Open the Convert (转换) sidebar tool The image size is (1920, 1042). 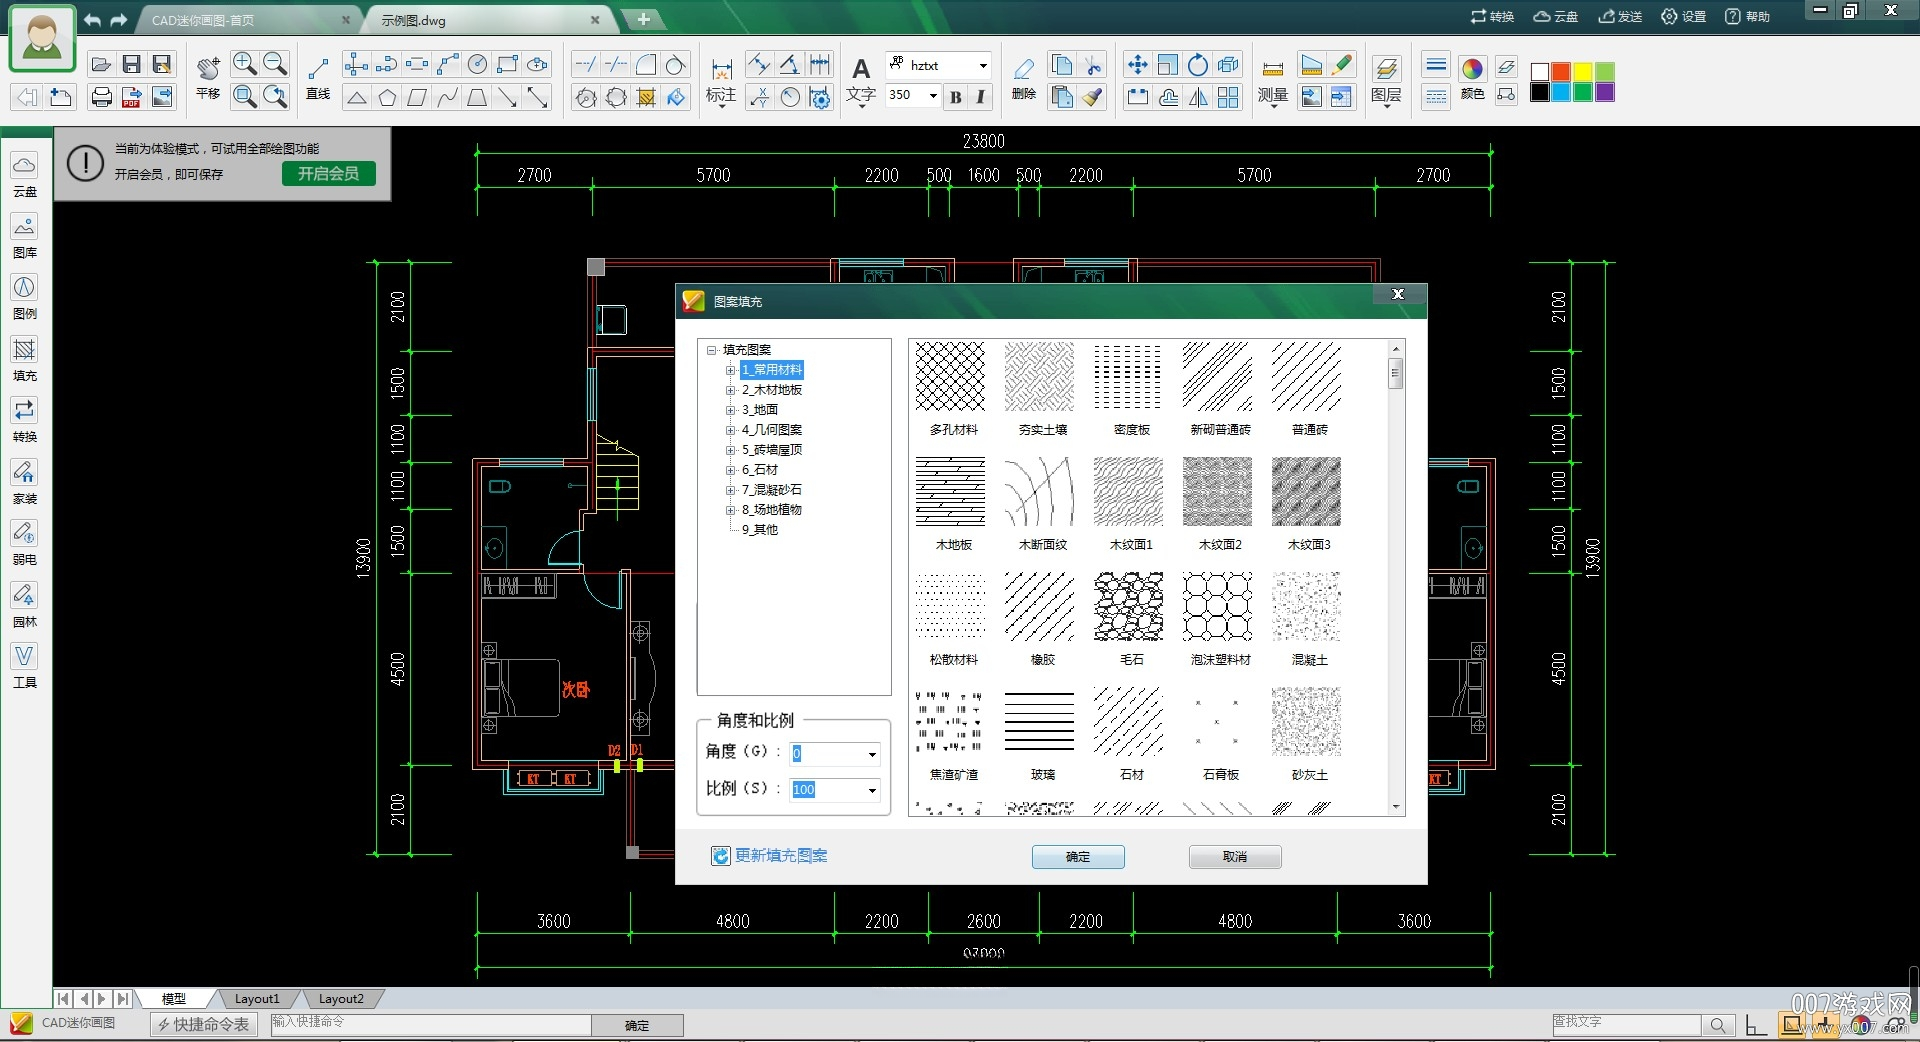click(25, 421)
